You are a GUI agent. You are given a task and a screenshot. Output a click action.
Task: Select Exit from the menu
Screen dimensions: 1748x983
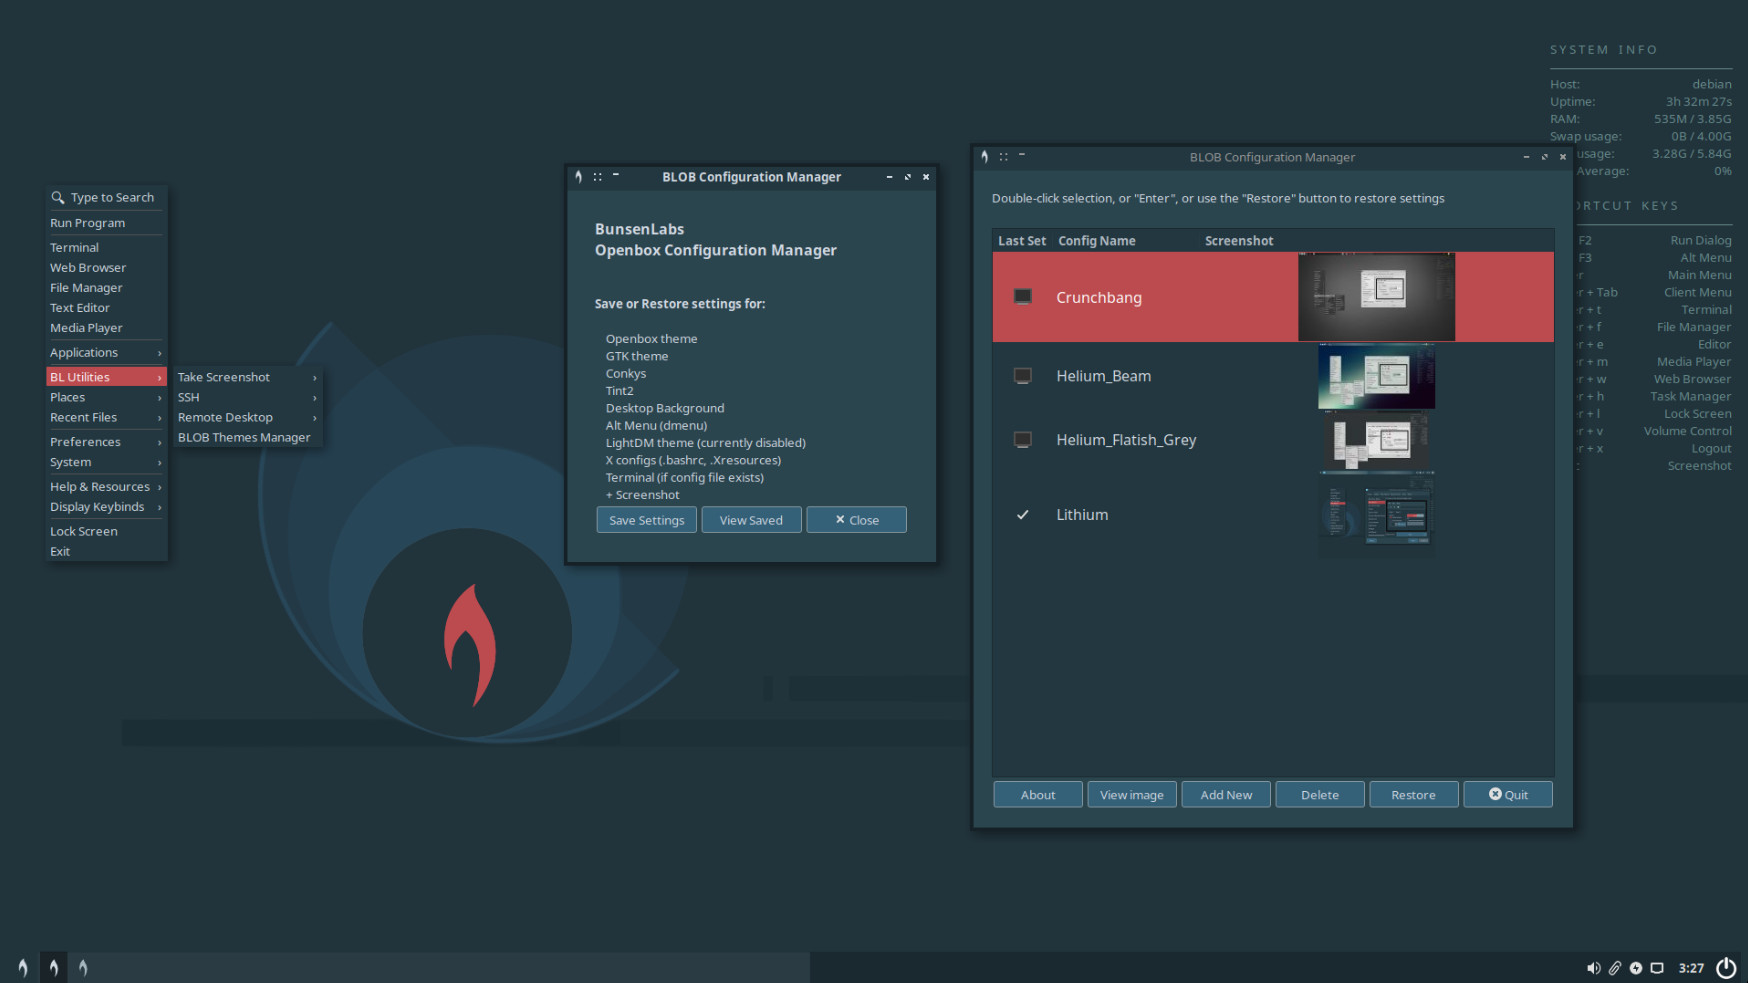tap(105, 551)
